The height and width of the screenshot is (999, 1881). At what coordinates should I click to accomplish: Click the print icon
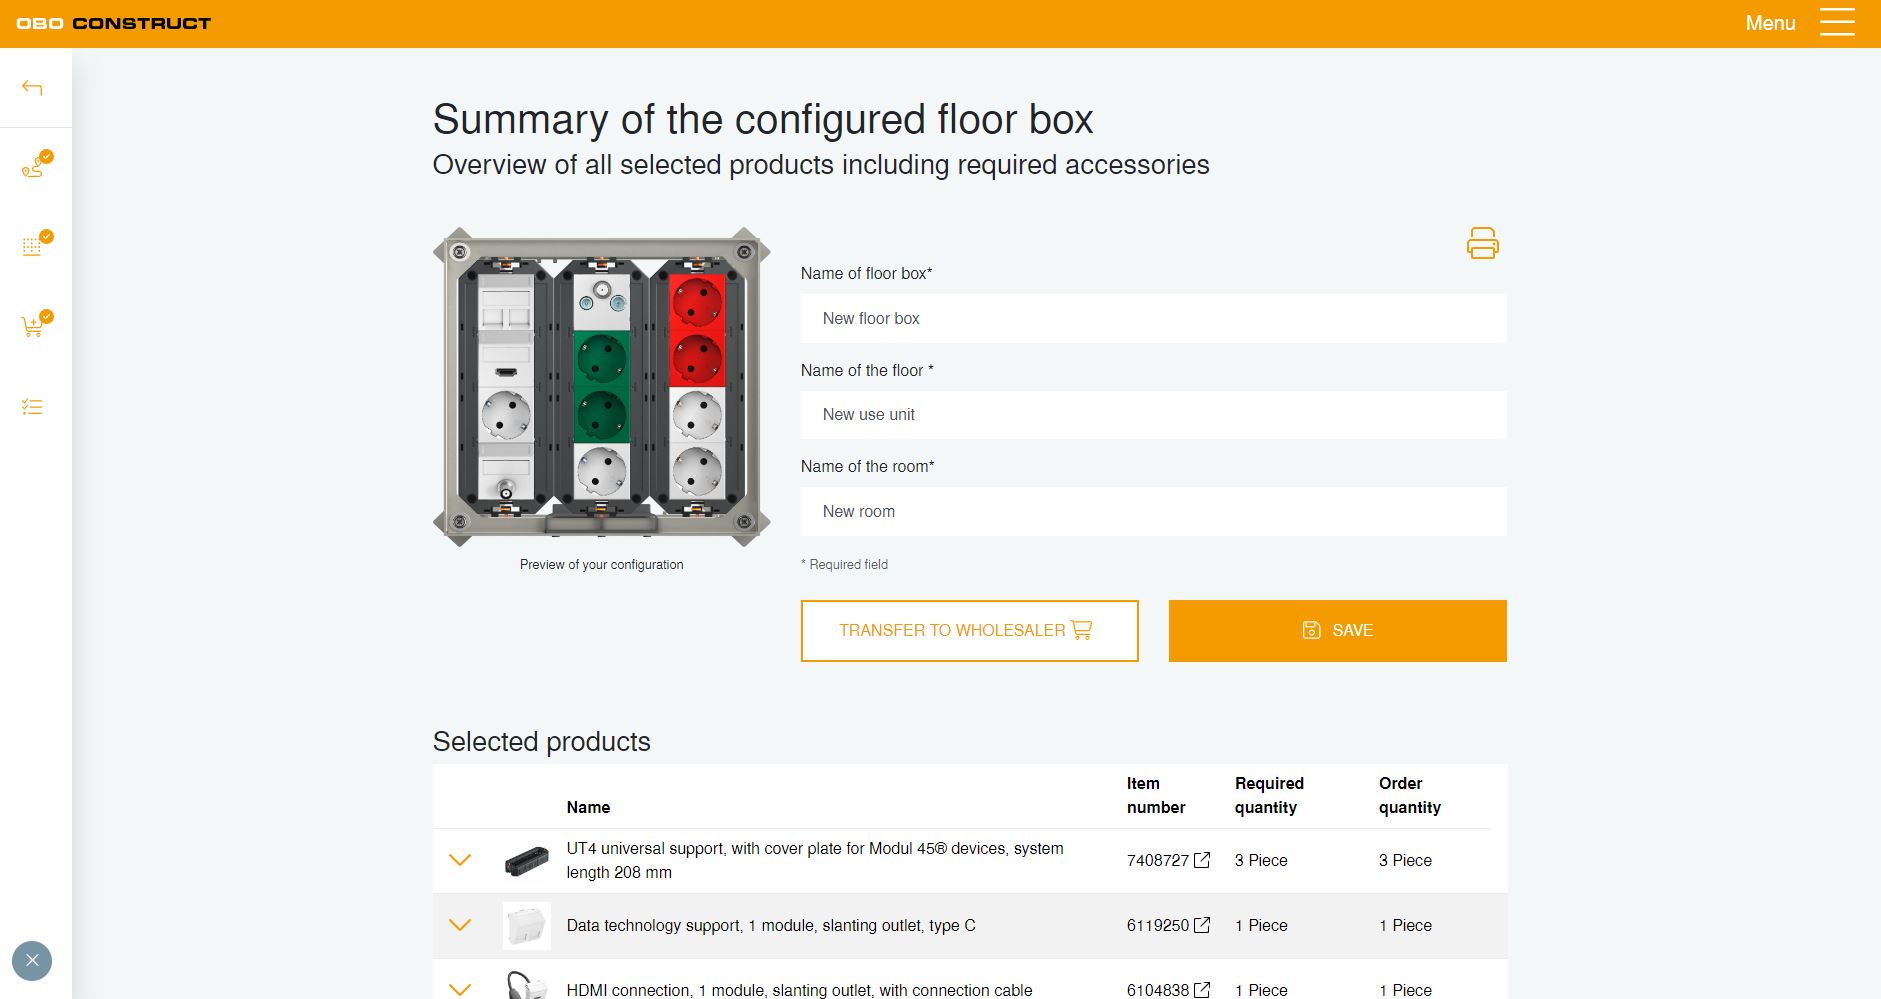[x=1482, y=243]
